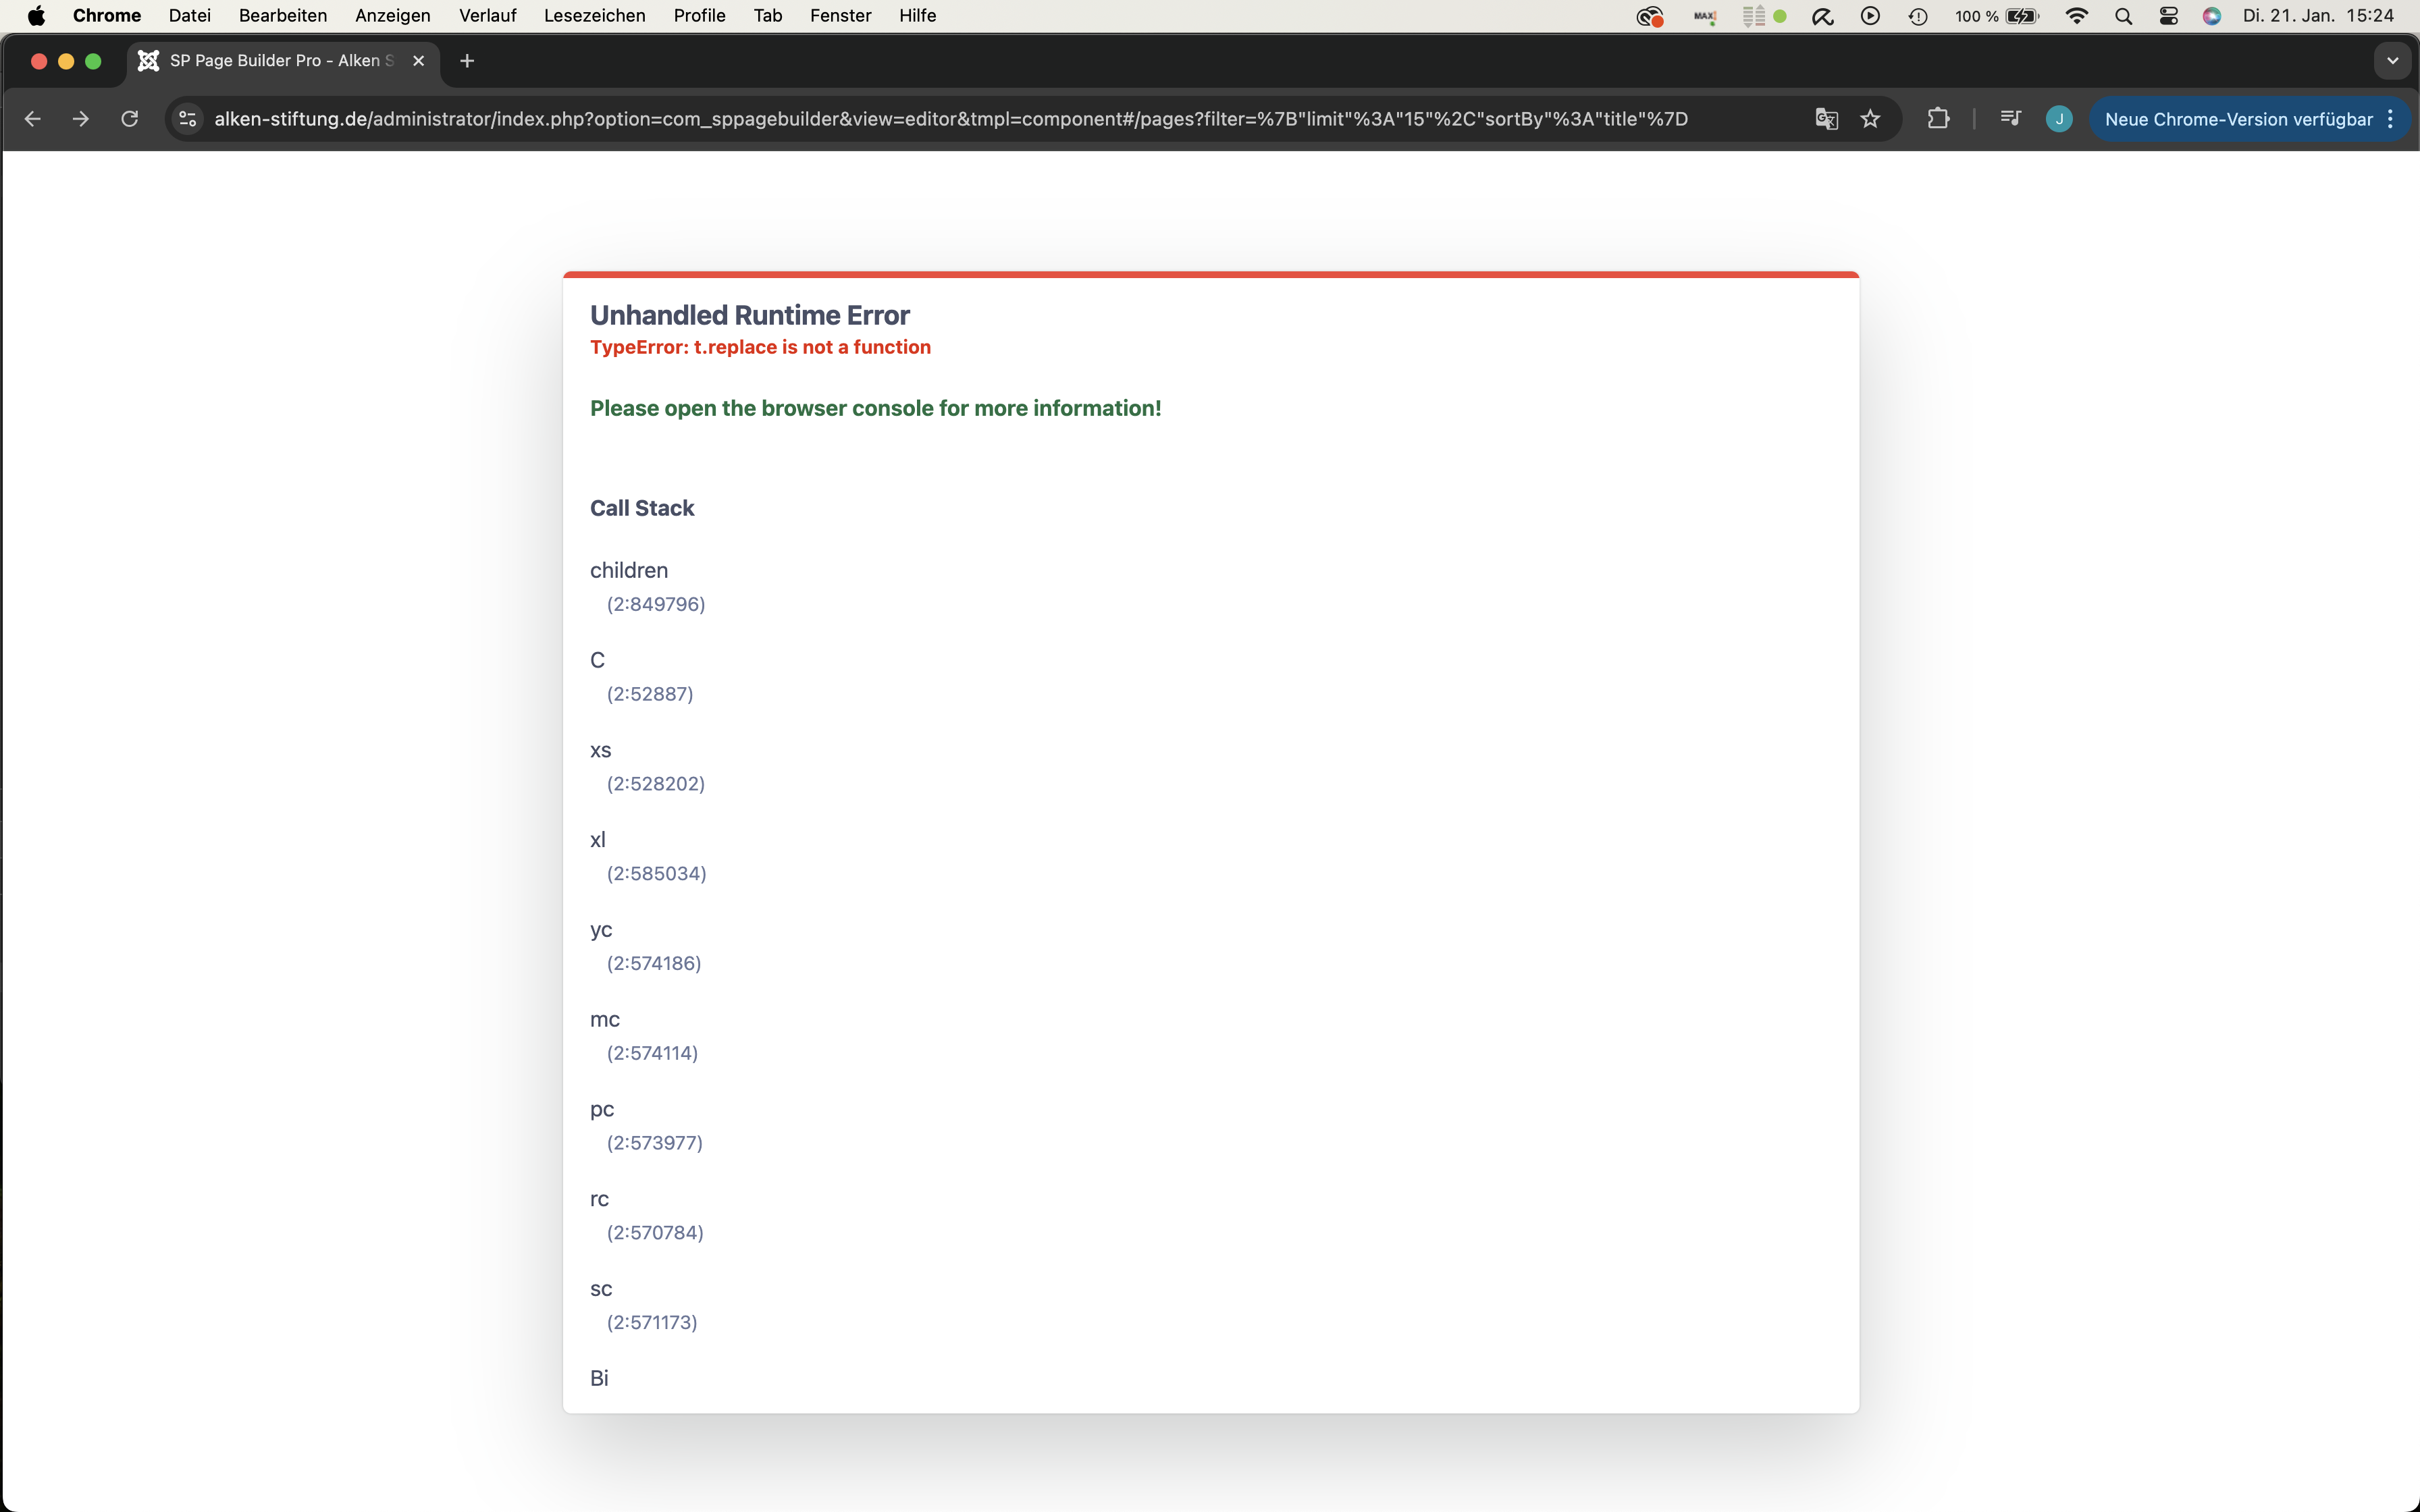Click the browser forward arrow
Viewport: 2420px width, 1512px height.
pos(81,119)
